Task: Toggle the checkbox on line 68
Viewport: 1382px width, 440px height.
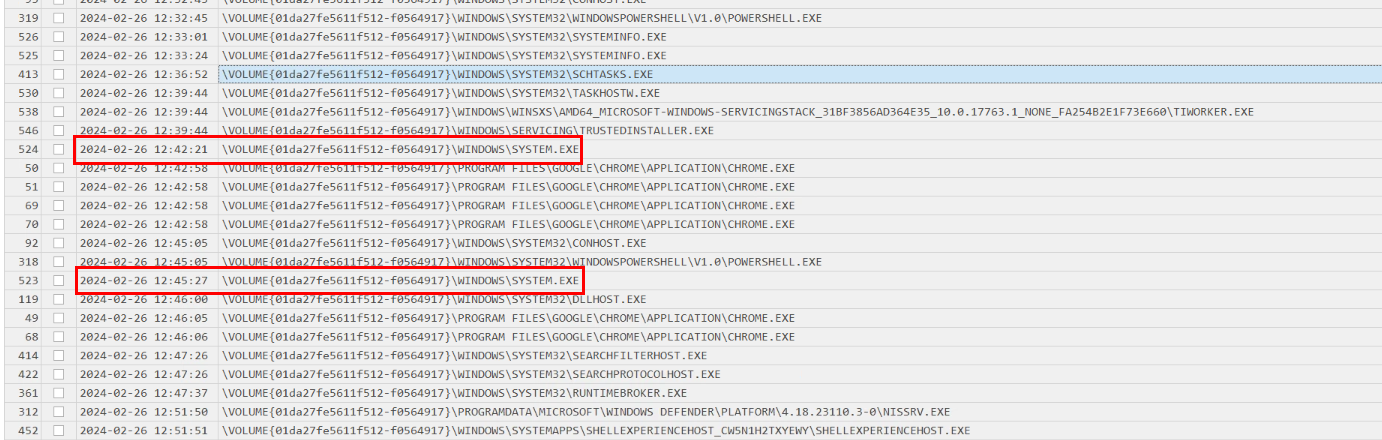Action: click(x=58, y=337)
